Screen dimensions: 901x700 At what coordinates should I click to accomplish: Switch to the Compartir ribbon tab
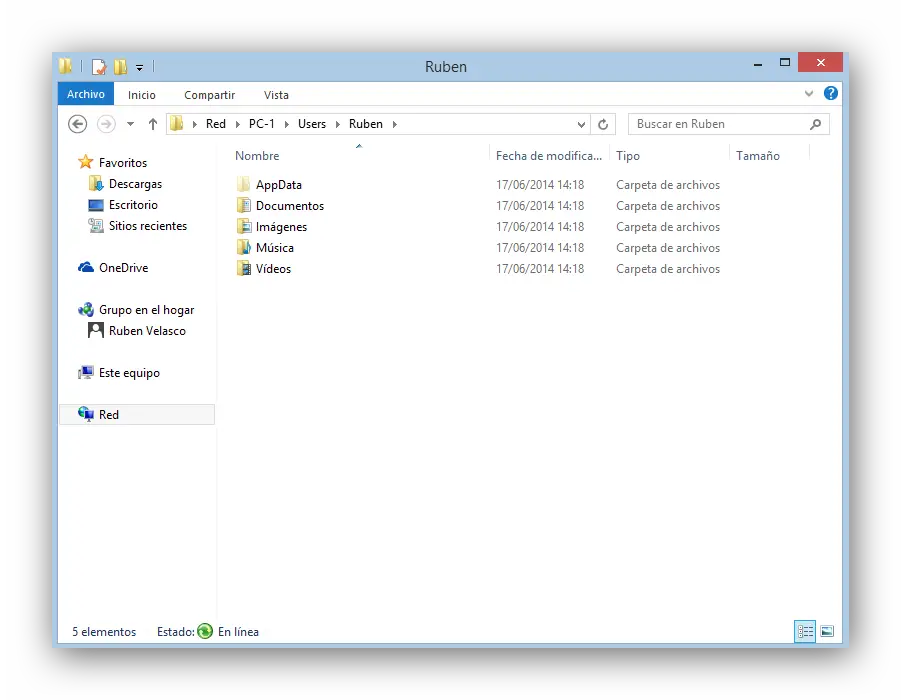click(x=209, y=95)
